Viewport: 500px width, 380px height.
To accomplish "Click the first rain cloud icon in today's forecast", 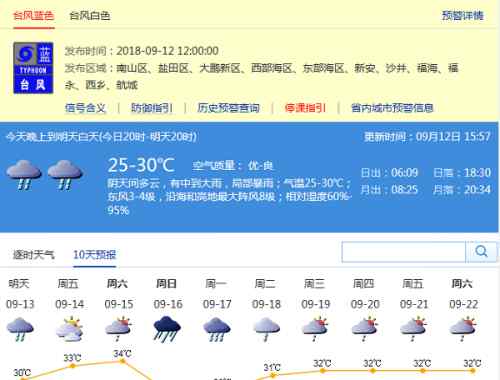I will pyautogui.click(x=24, y=174).
